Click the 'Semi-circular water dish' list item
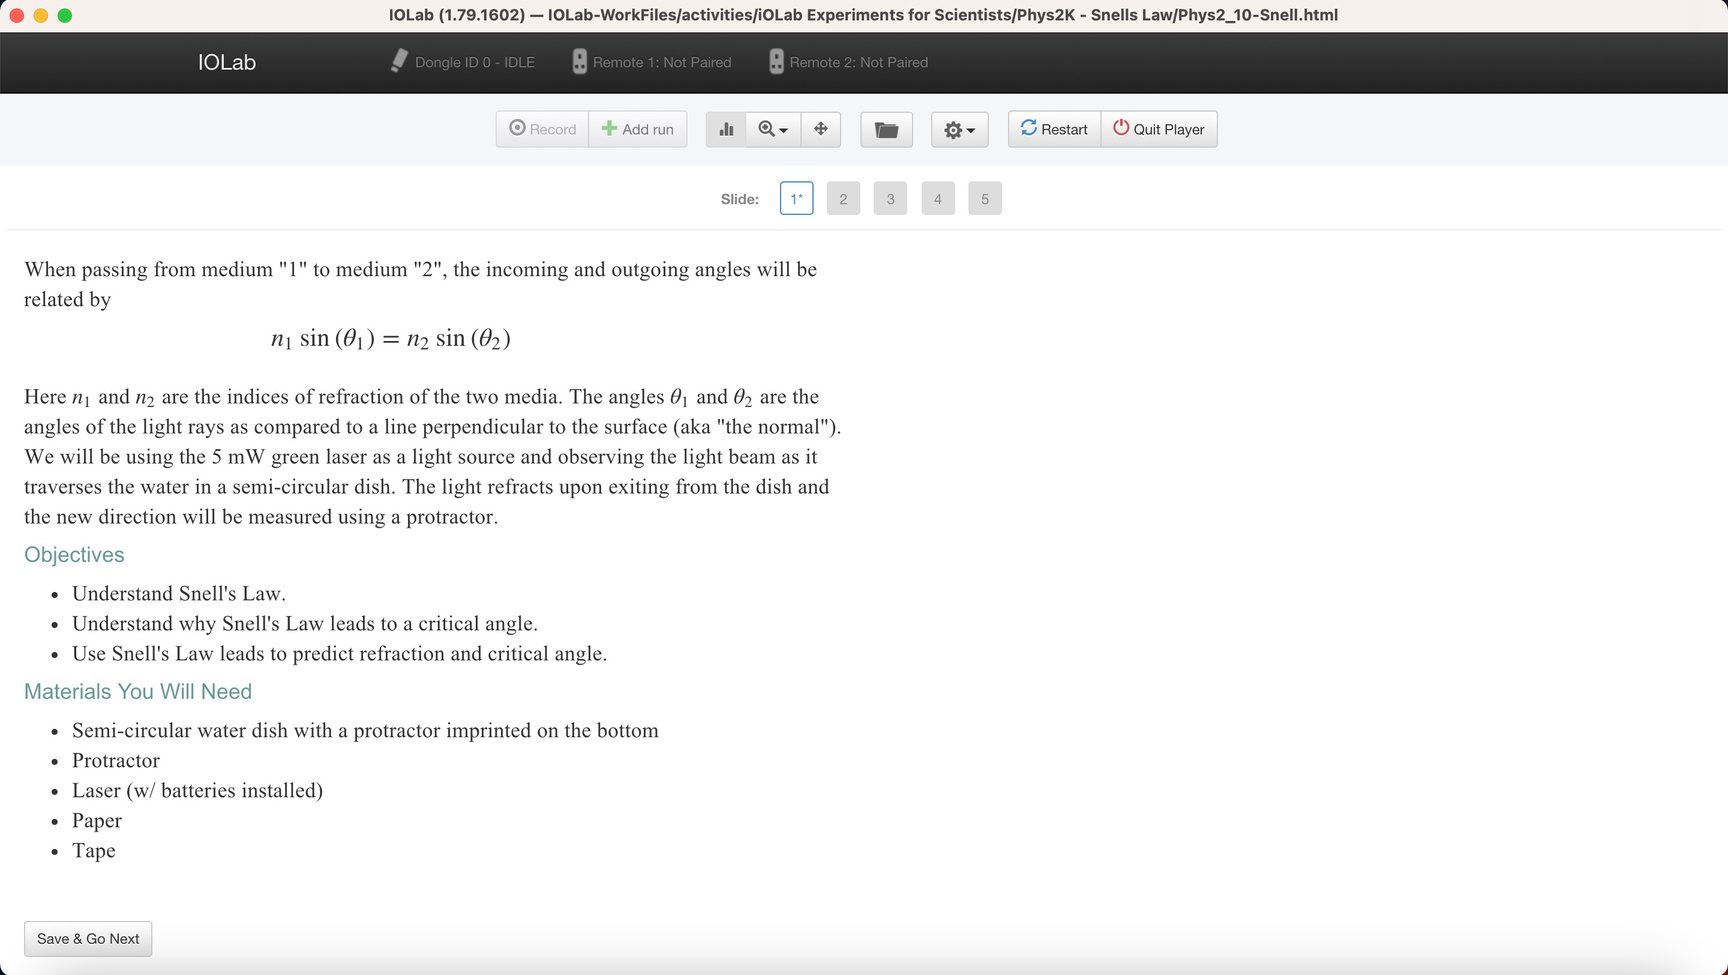This screenshot has width=1728, height=975. (365, 731)
